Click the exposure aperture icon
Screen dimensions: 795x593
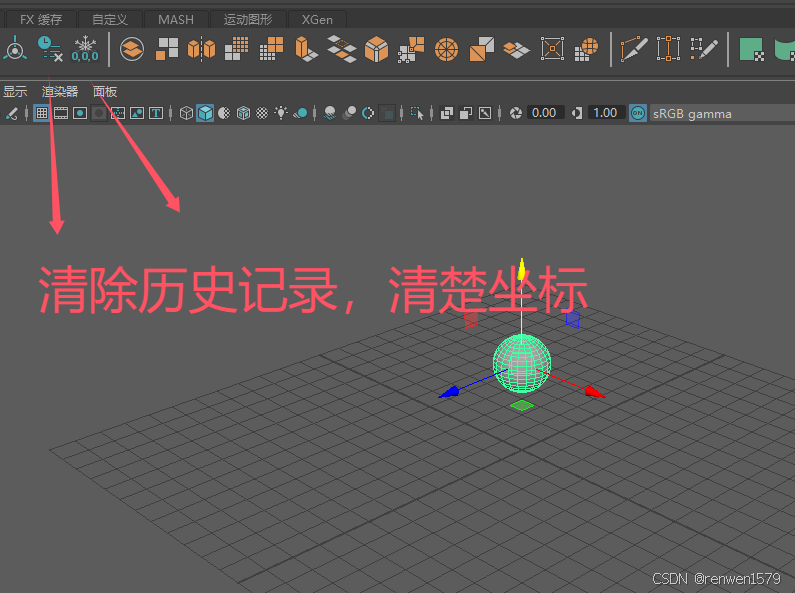pyautogui.click(x=516, y=113)
